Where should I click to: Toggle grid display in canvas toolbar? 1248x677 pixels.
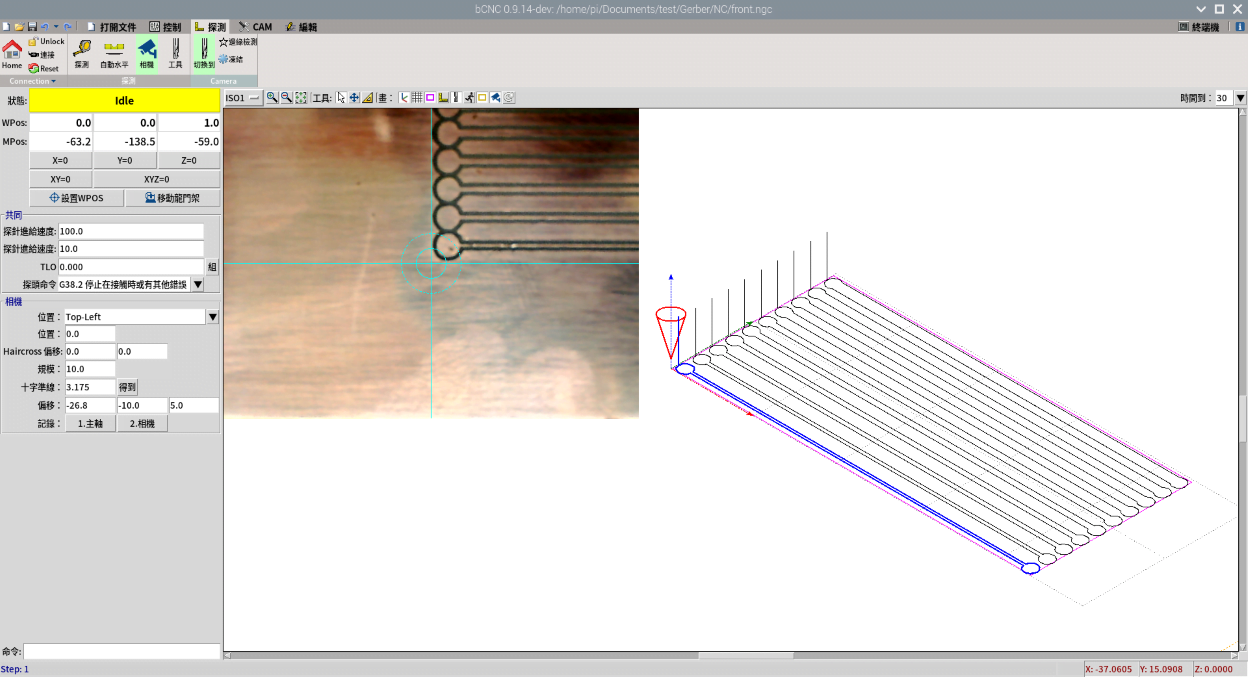pyautogui.click(x=417, y=98)
